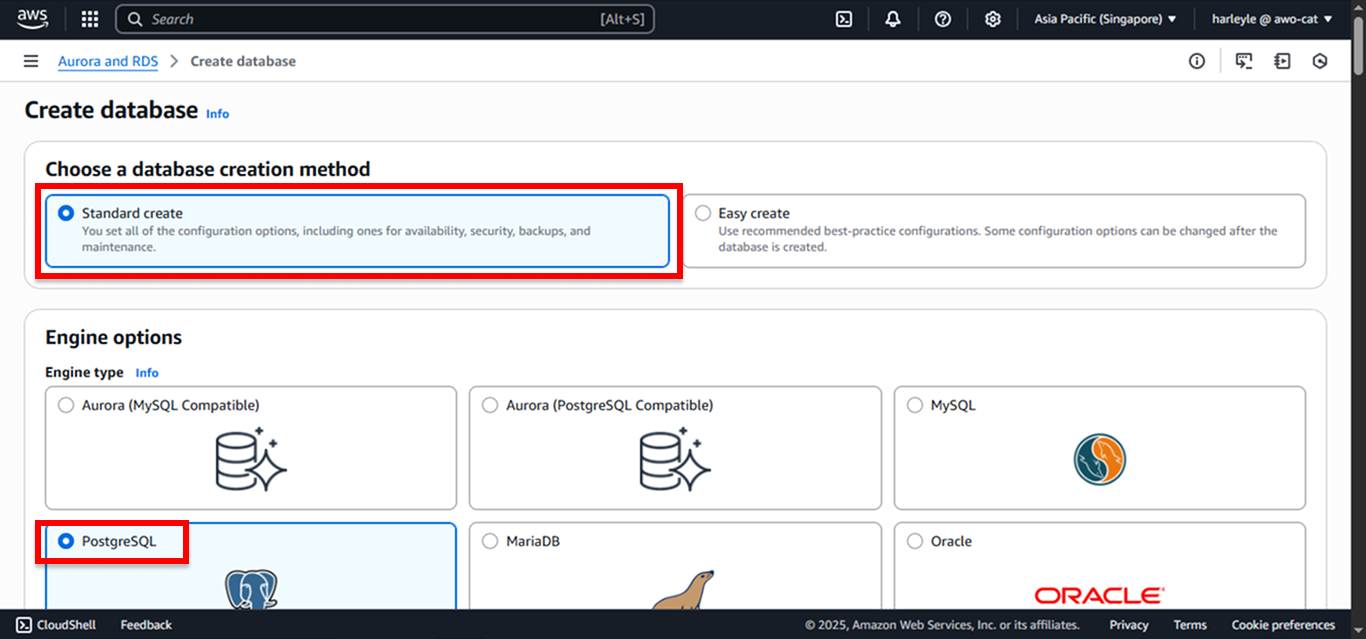The image size is (1366, 639).
Task: Choose MySQL engine radio
Action: point(915,405)
